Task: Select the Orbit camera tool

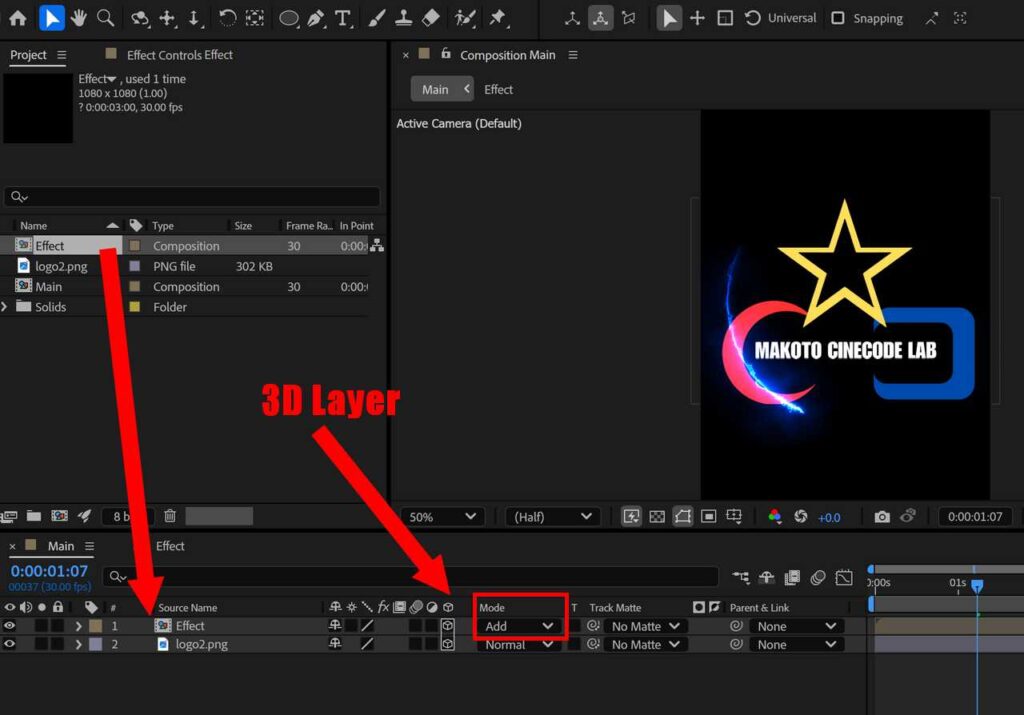Action: tap(140, 18)
